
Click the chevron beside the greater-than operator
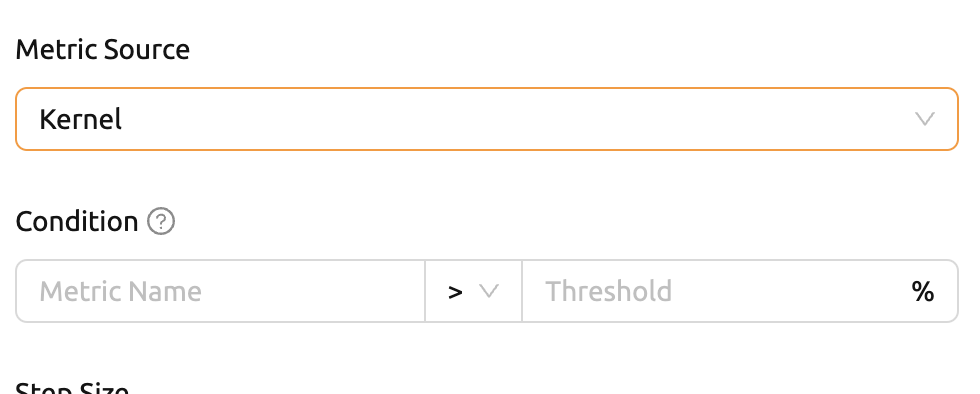pyautogui.click(x=488, y=291)
